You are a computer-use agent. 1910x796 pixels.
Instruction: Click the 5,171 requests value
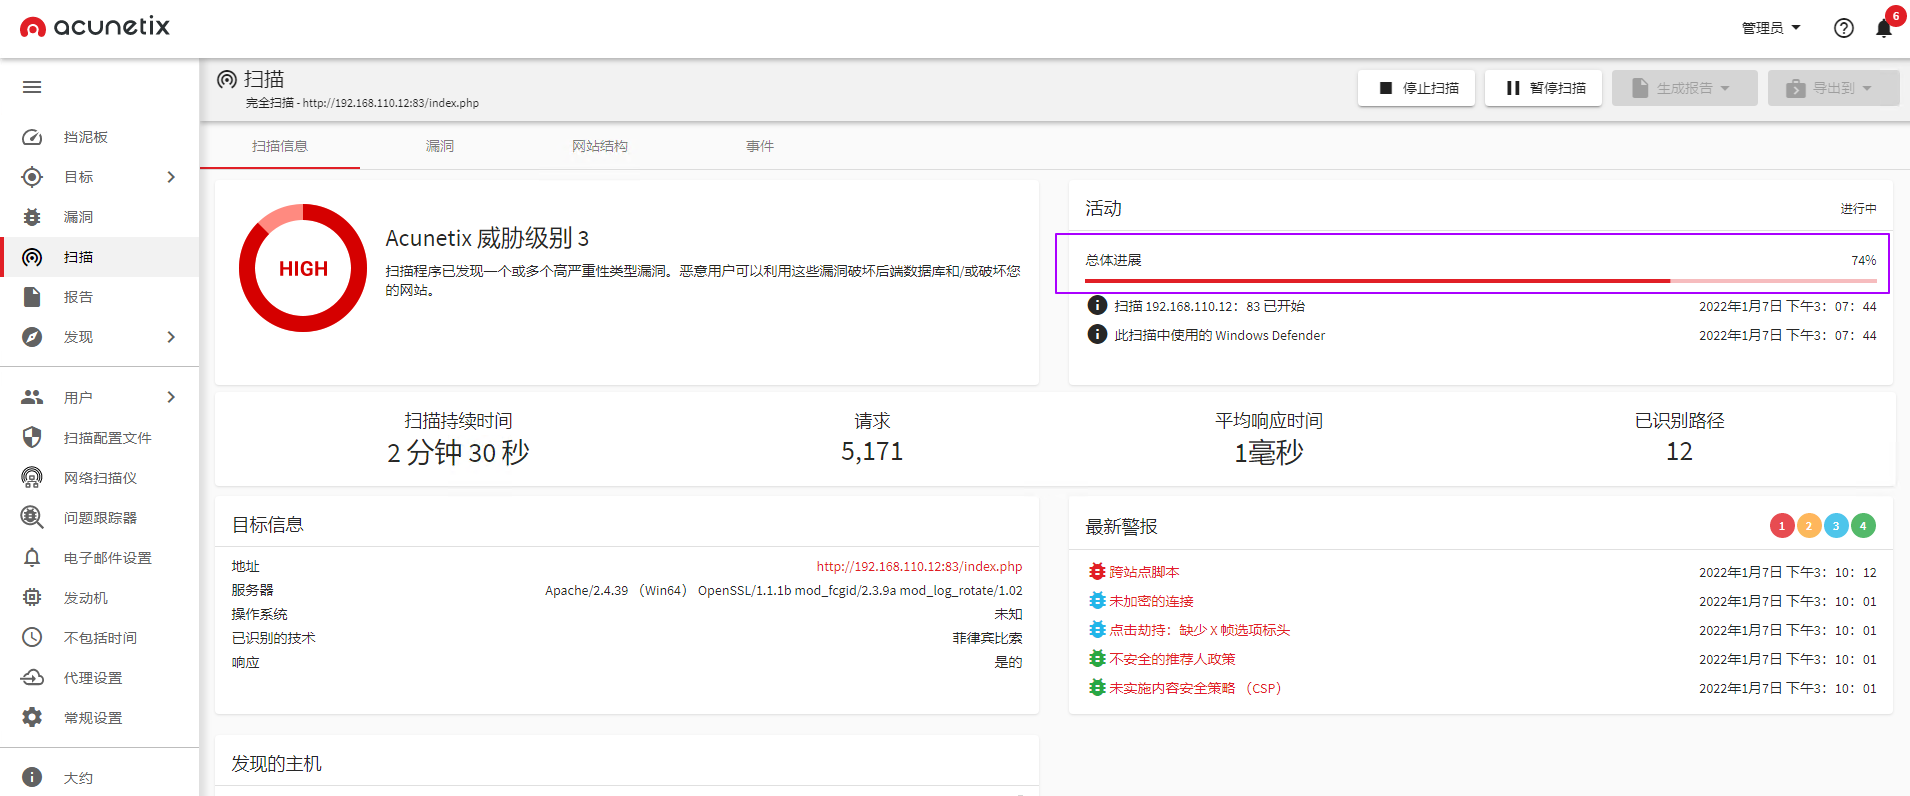(x=872, y=452)
